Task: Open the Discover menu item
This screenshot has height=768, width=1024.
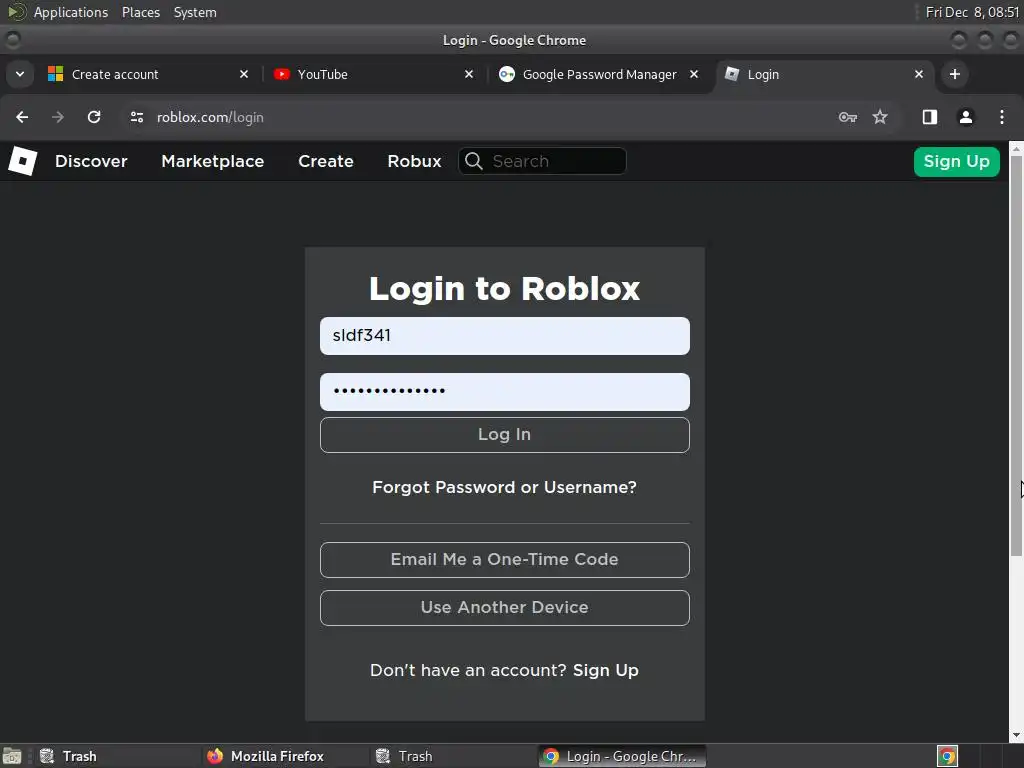Action: [91, 161]
